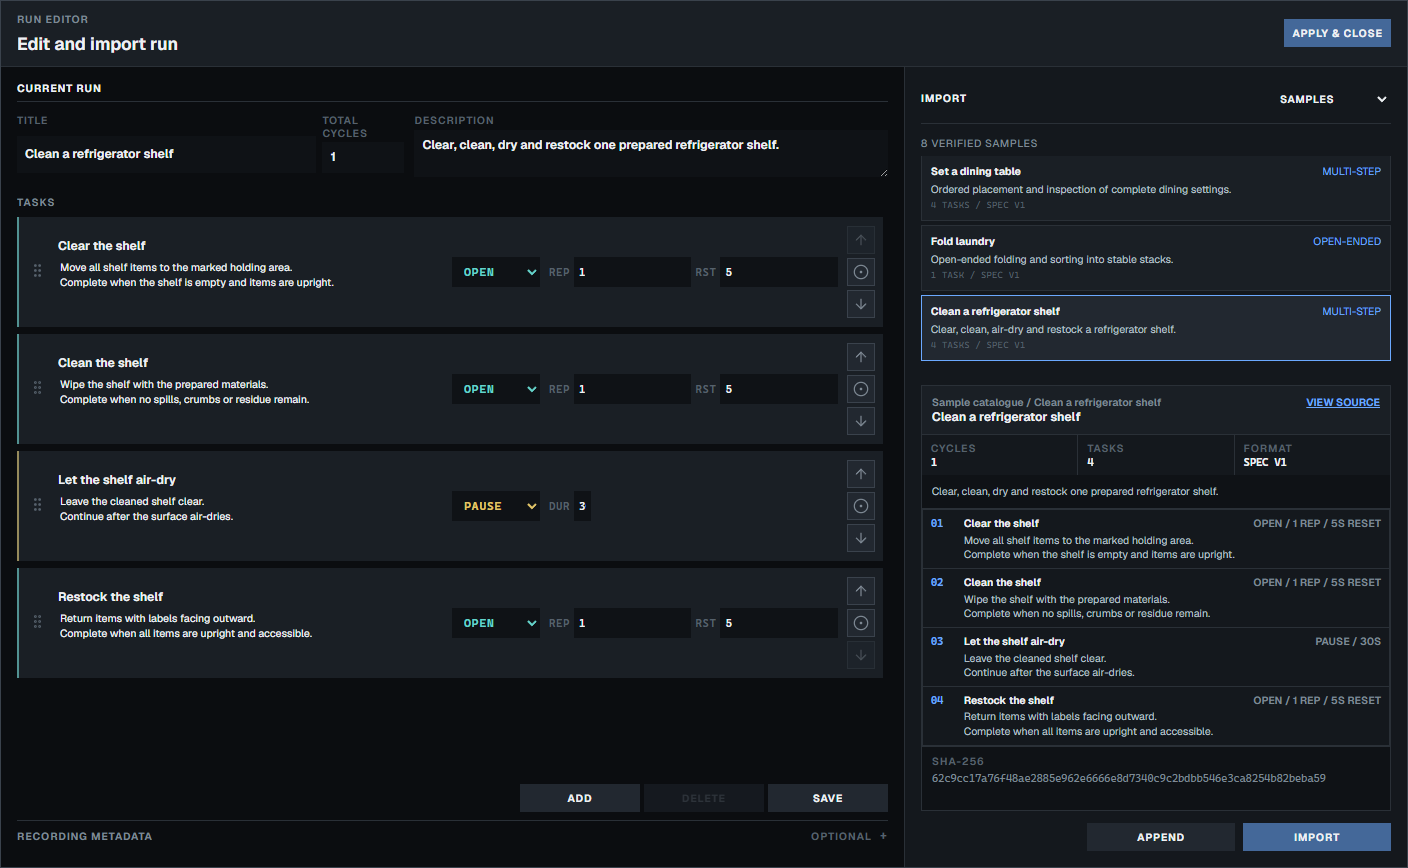This screenshot has height=868, width=1408.
Task: Grab the drag handle of Clear the shelf
Action: coord(37,271)
